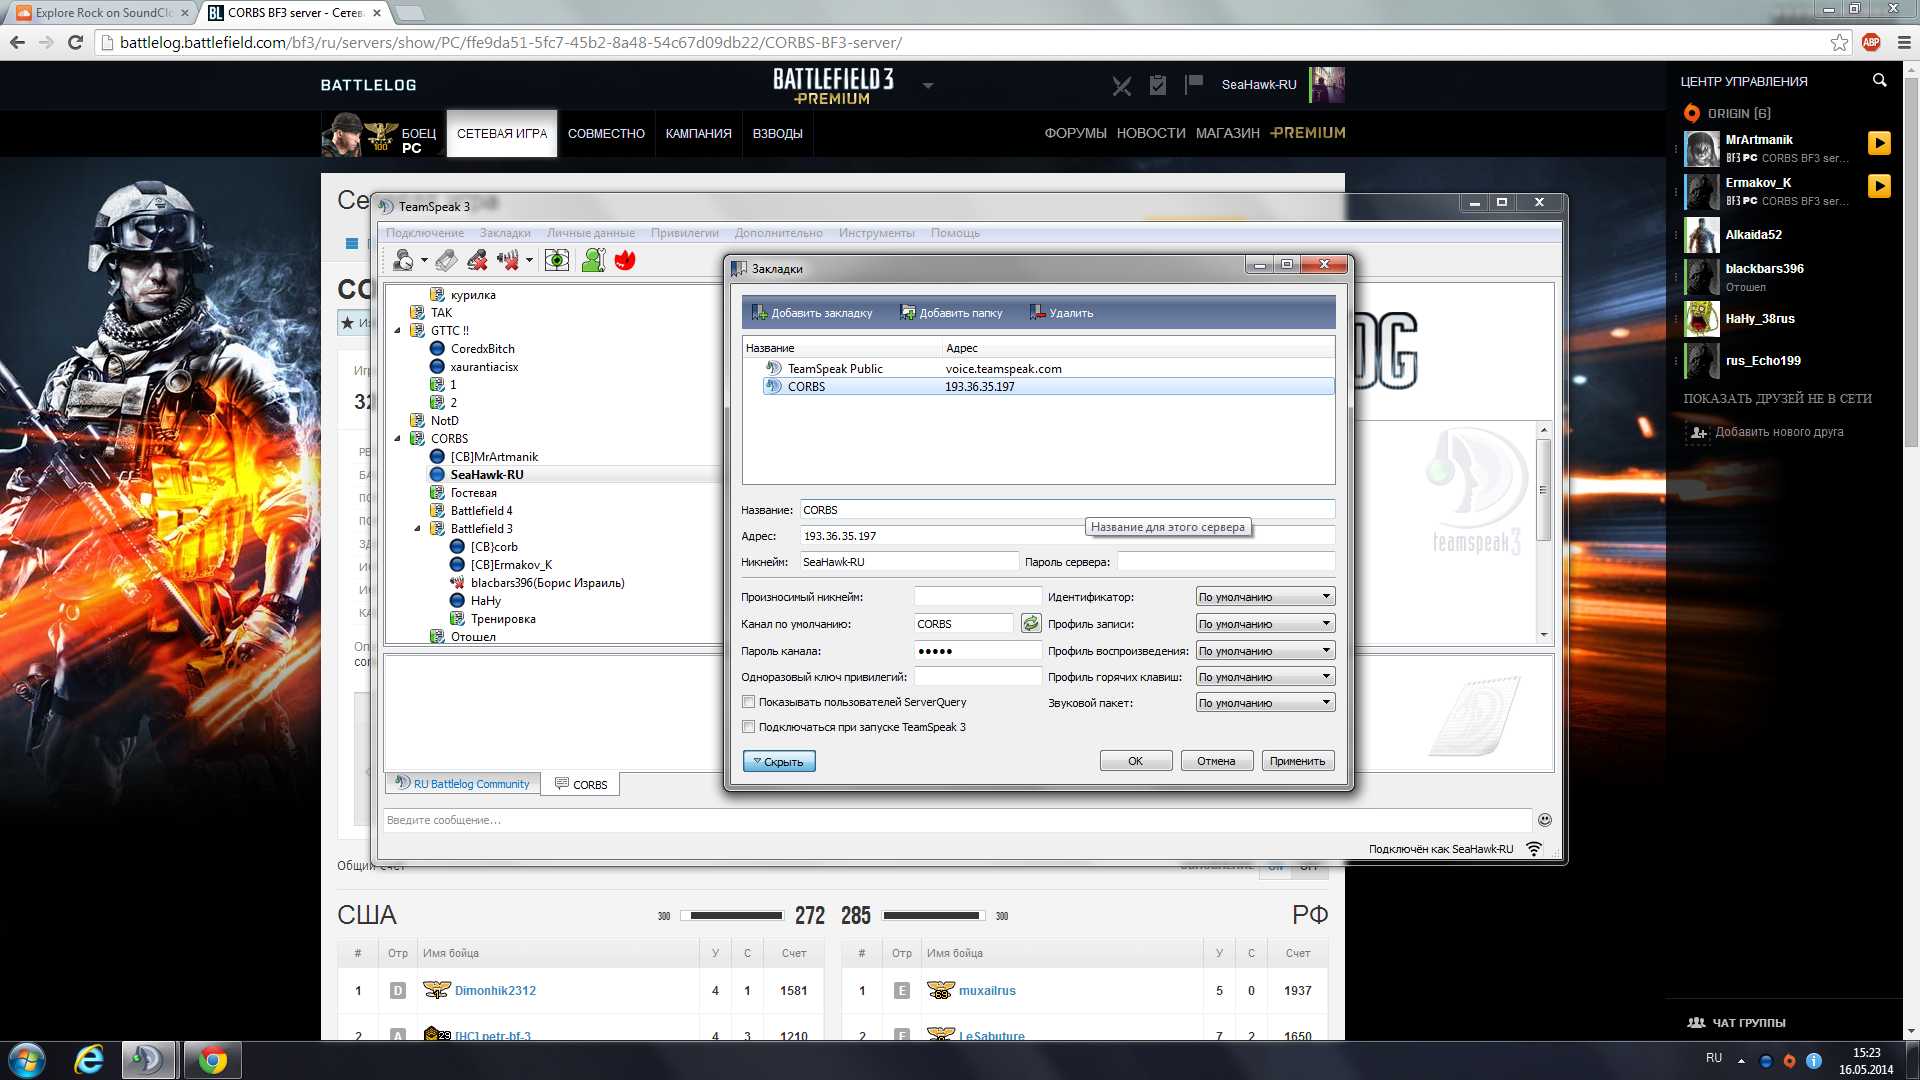The width and height of the screenshot is (1920, 1080).
Task: Open the Профиль воспроизведения dropdown
Action: point(1265,651)
